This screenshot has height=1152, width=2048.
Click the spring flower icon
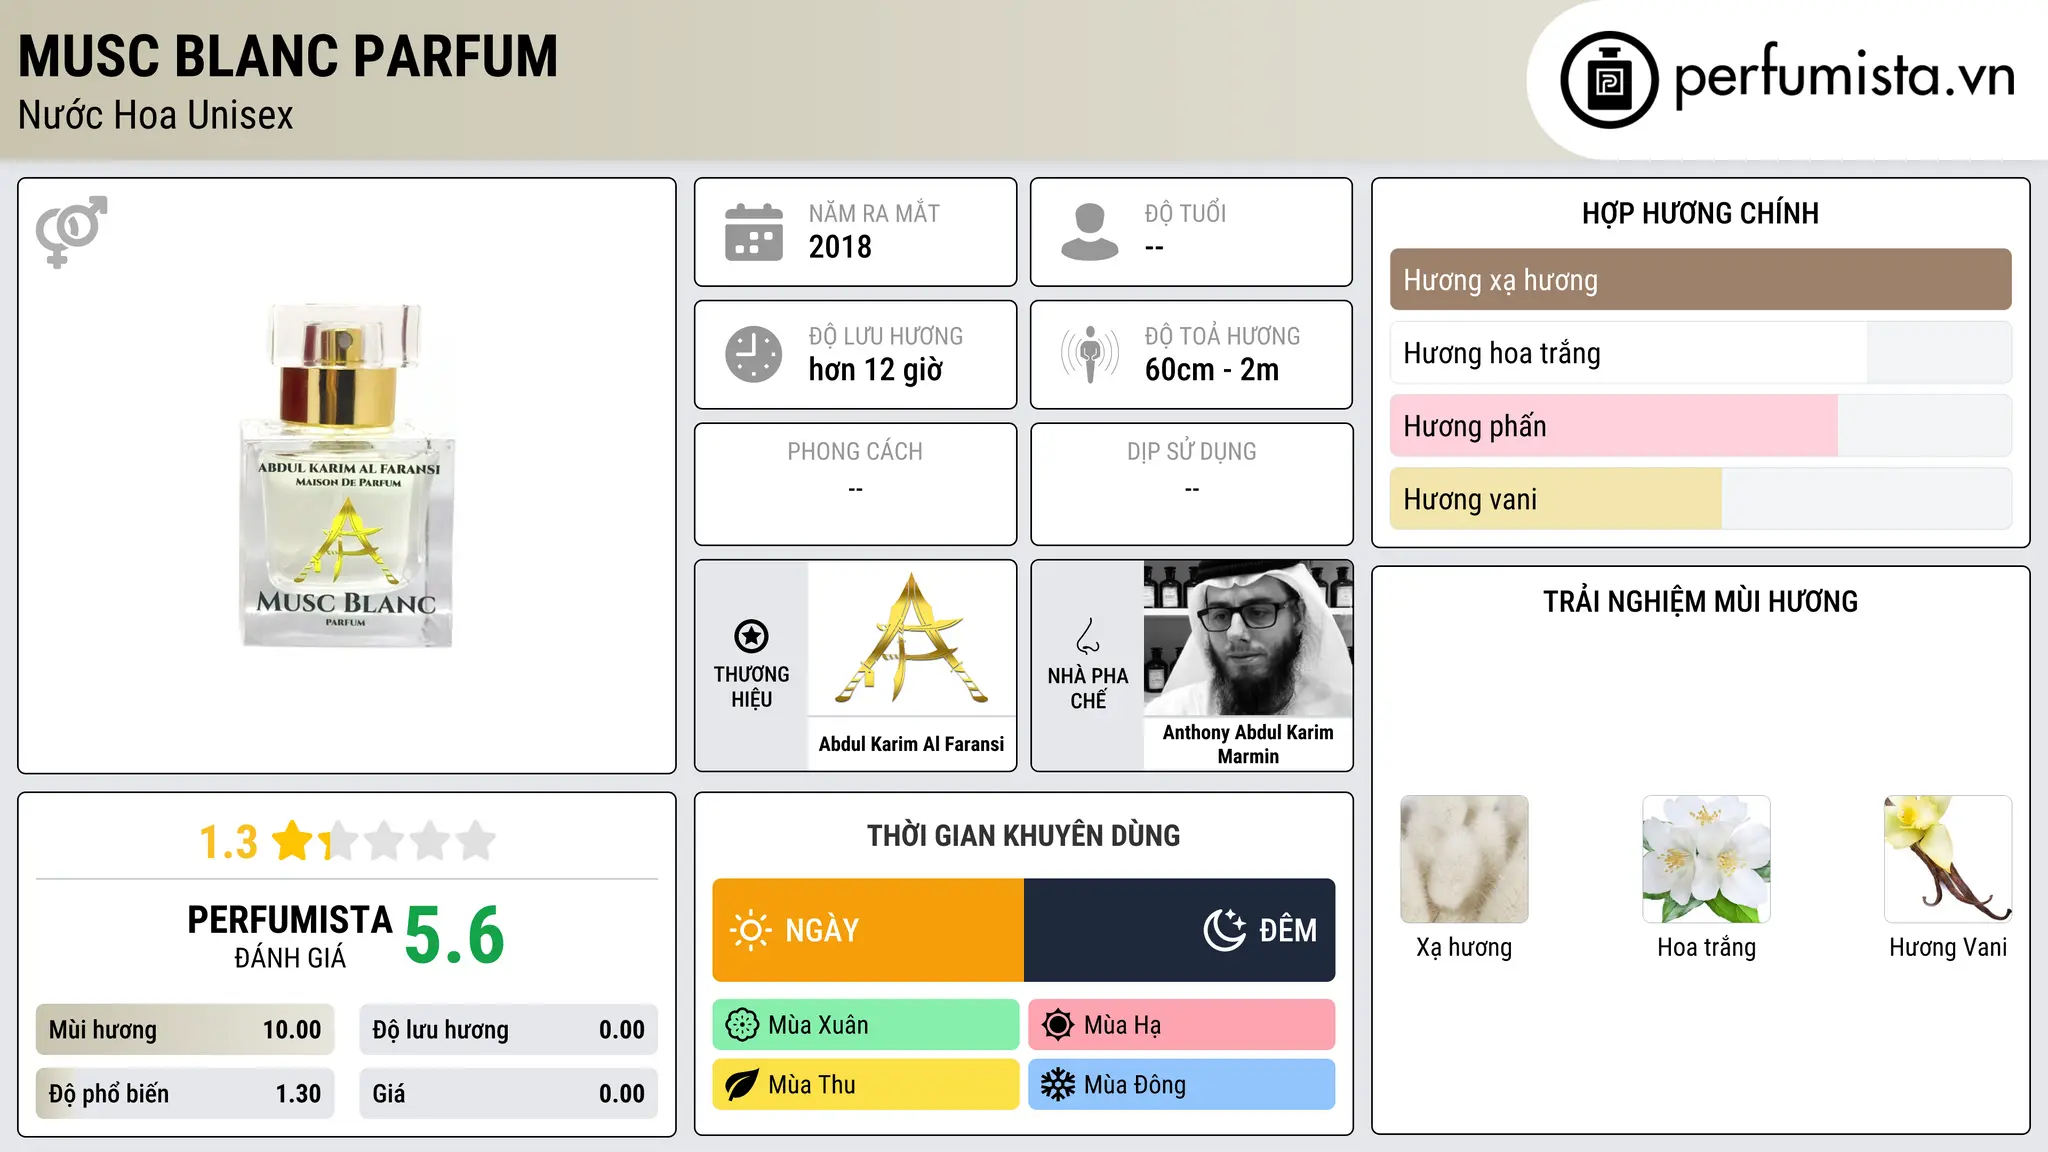[x=742, y=1025]
